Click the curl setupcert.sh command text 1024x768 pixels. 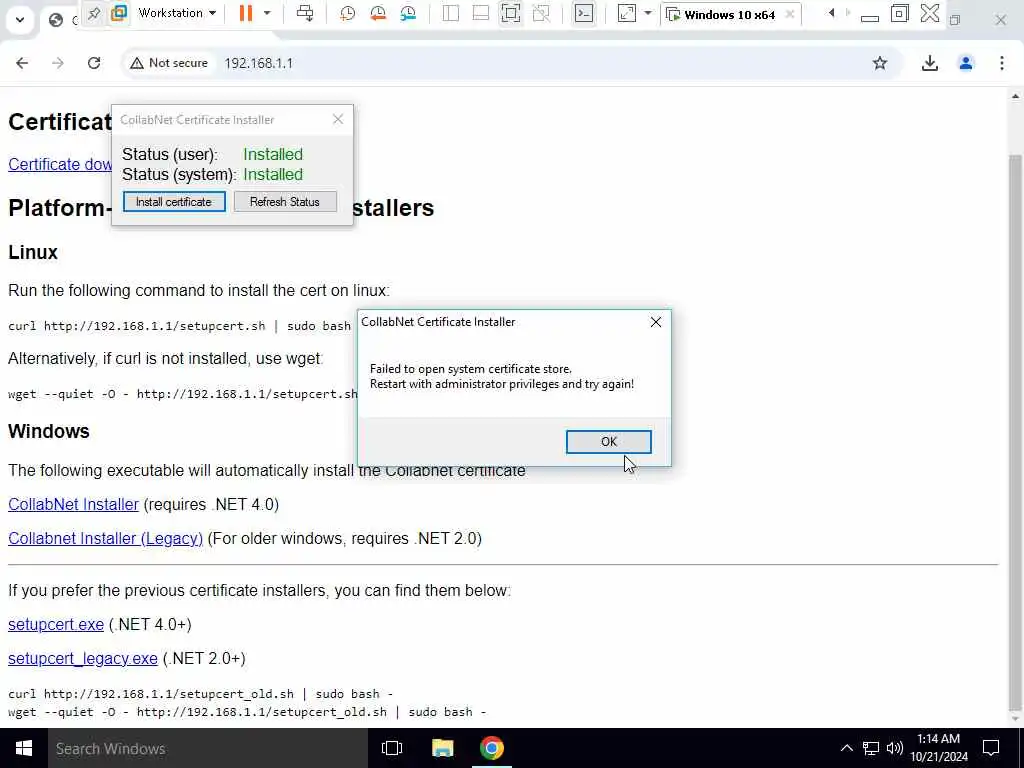(x=180, y=325)
